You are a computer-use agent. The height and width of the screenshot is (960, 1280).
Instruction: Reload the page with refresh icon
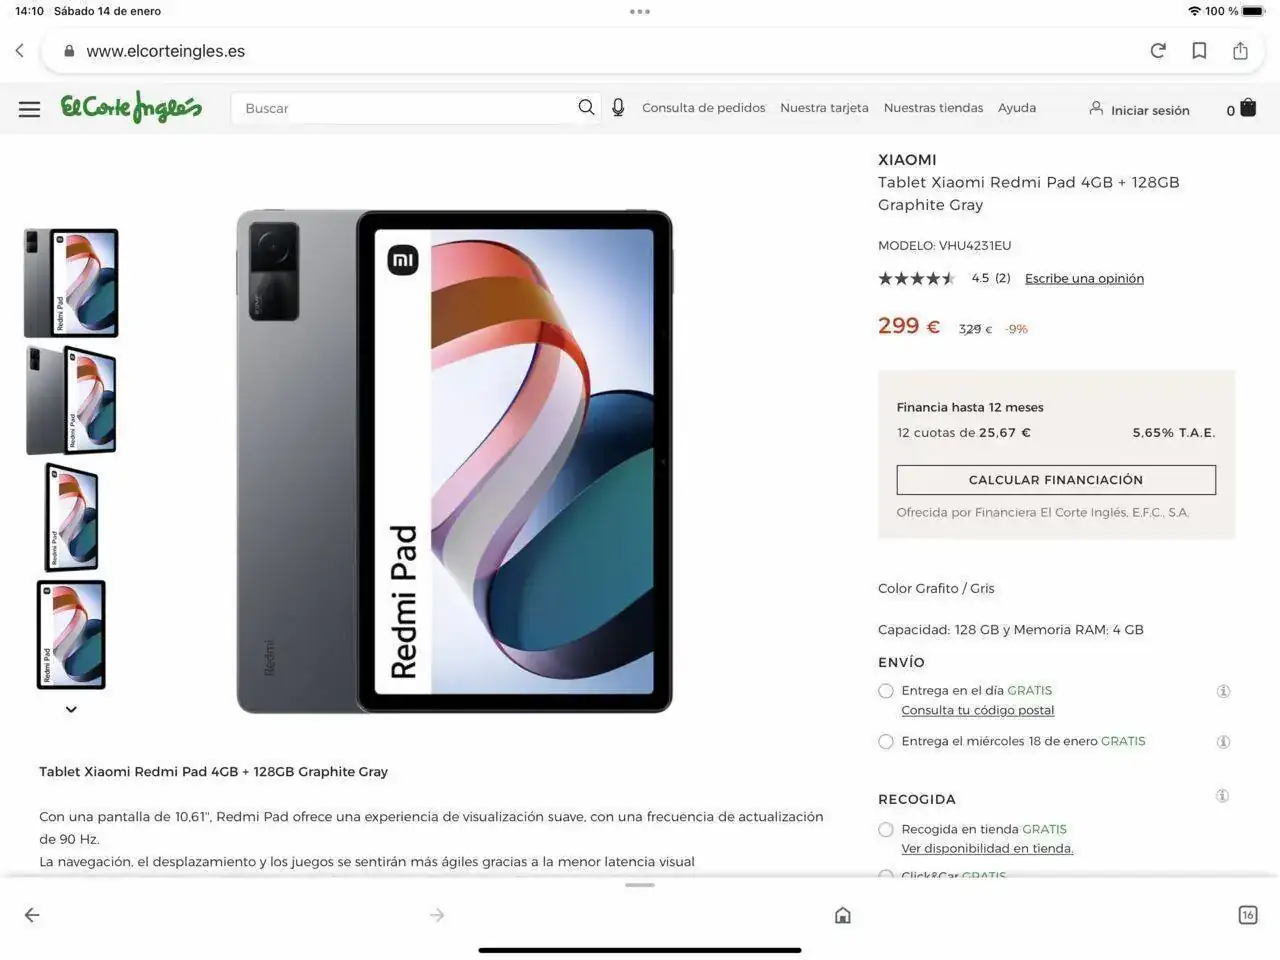click(1158, 51)
